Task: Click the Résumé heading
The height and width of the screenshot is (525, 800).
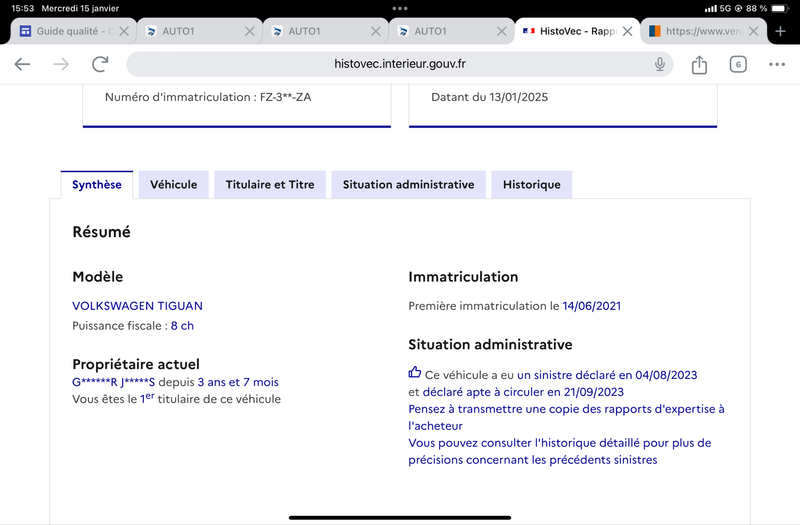Action: [102, 232]
